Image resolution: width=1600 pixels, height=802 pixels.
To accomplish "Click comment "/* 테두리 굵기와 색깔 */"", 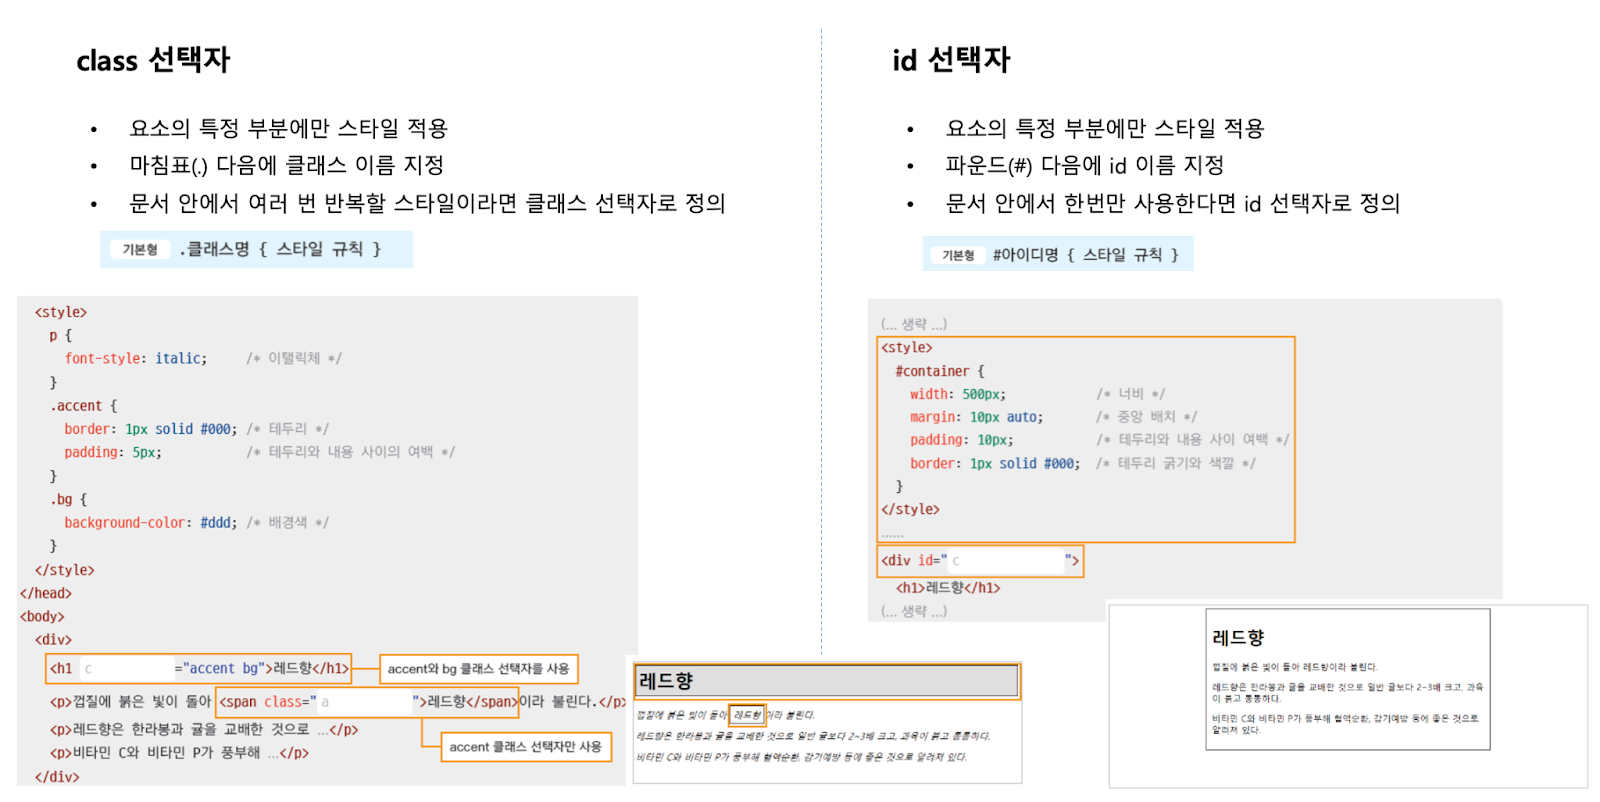I will tap(1176, 463).
